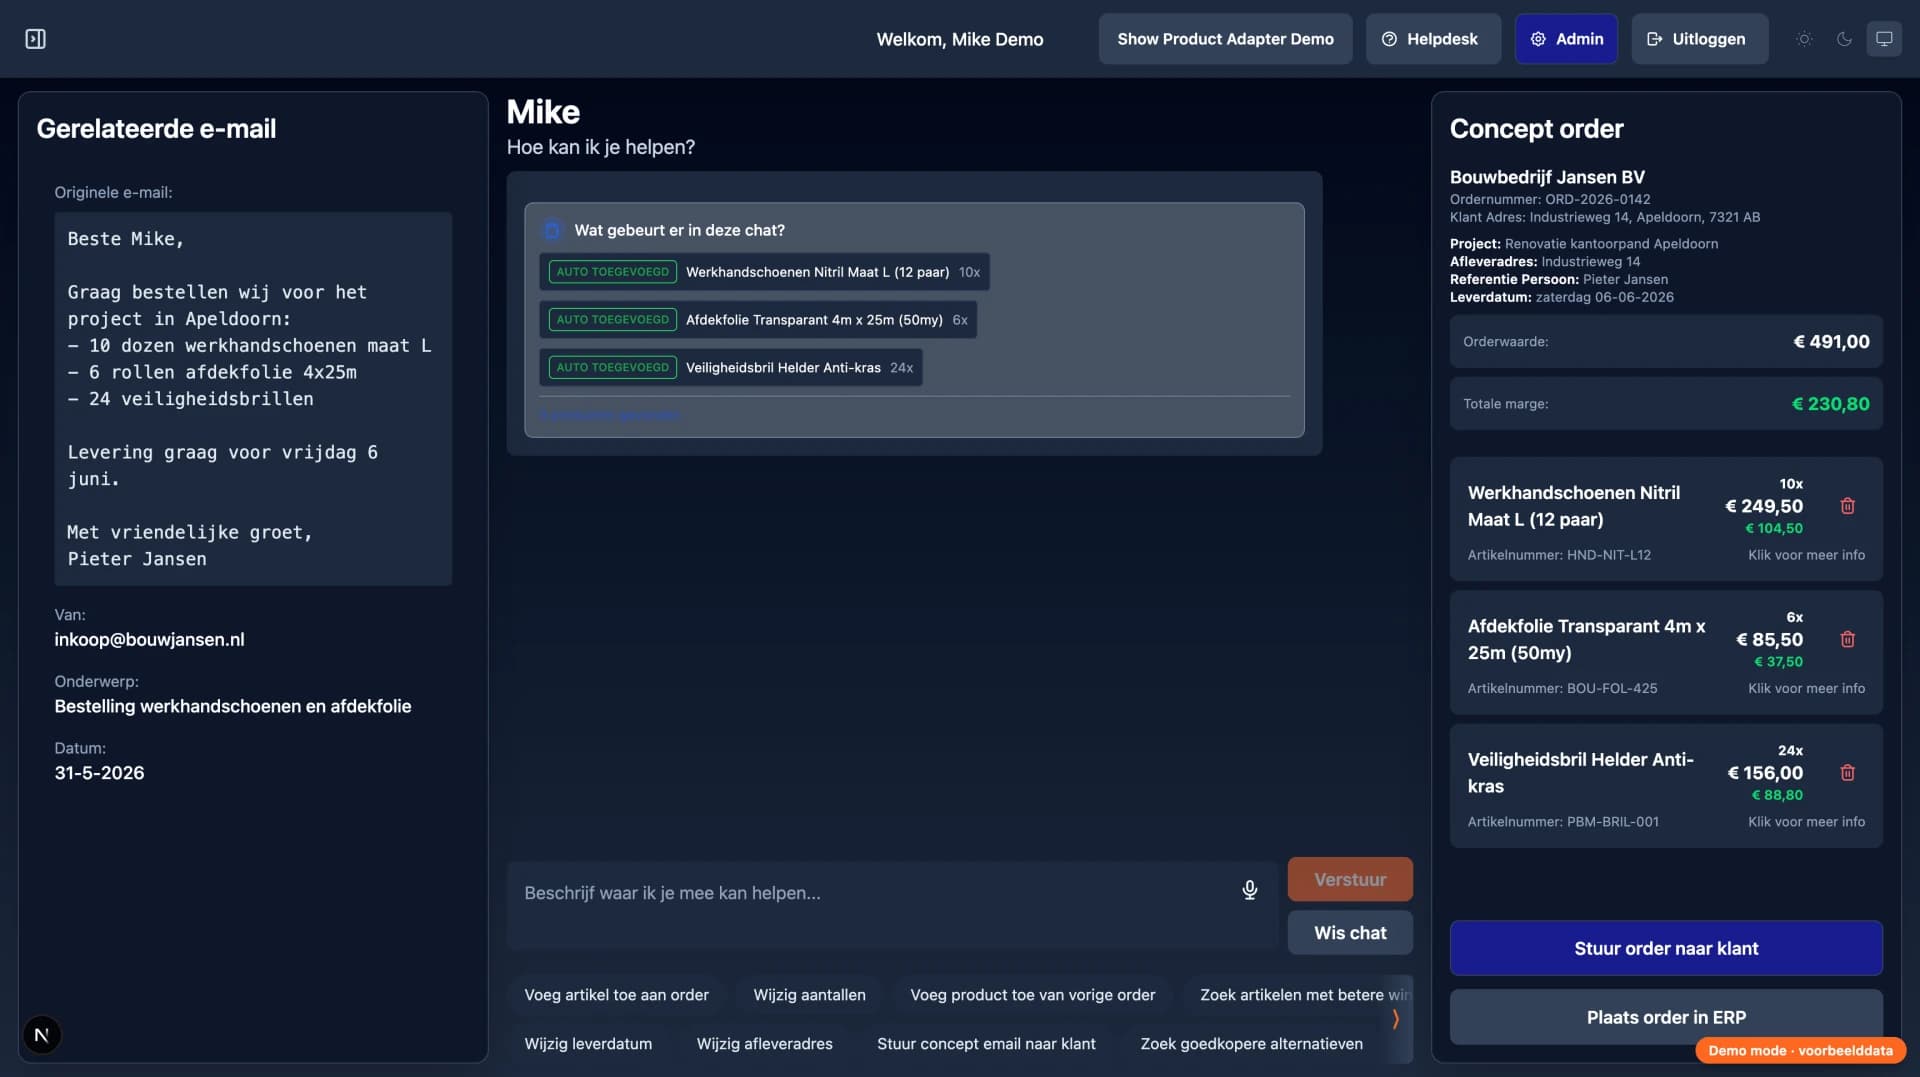The image size is (1920, 1077).
Task: Choose 'Voeg product toe van vorige order'
Action: (1032, 995)
